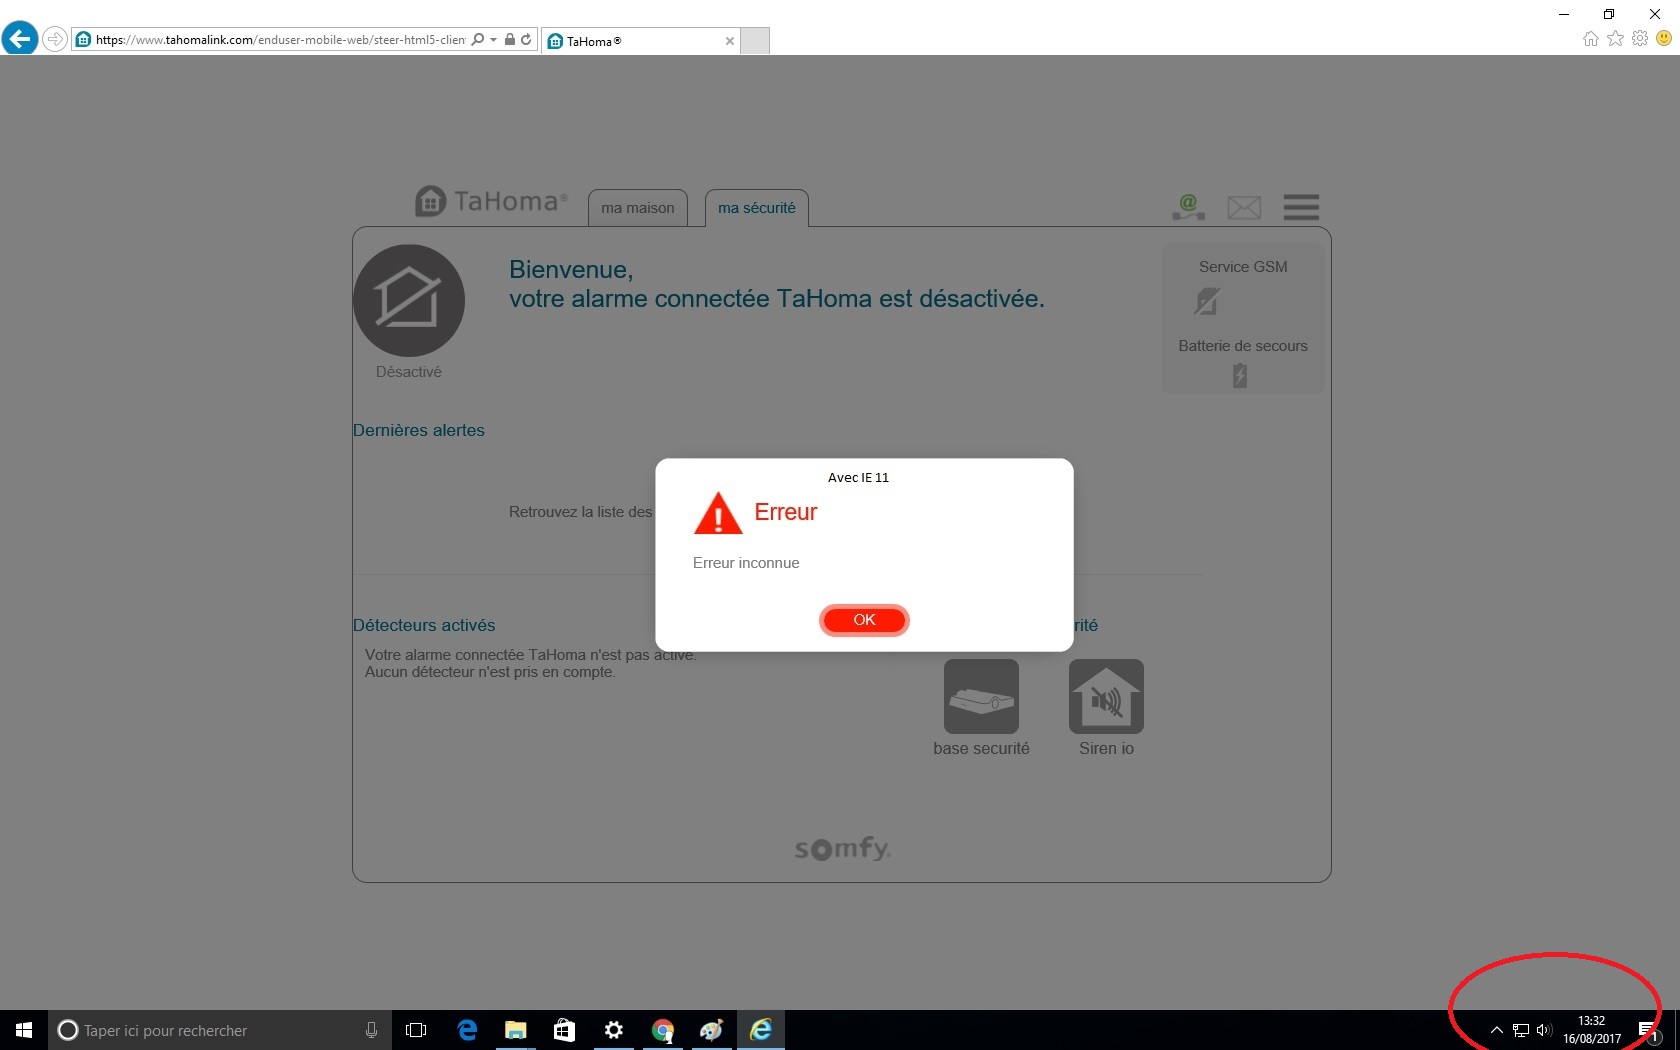Viewport: 1680px width, 1050px height.
Task: Click the Internet Explorer taskbar icon
Action: pos(761,1030)
